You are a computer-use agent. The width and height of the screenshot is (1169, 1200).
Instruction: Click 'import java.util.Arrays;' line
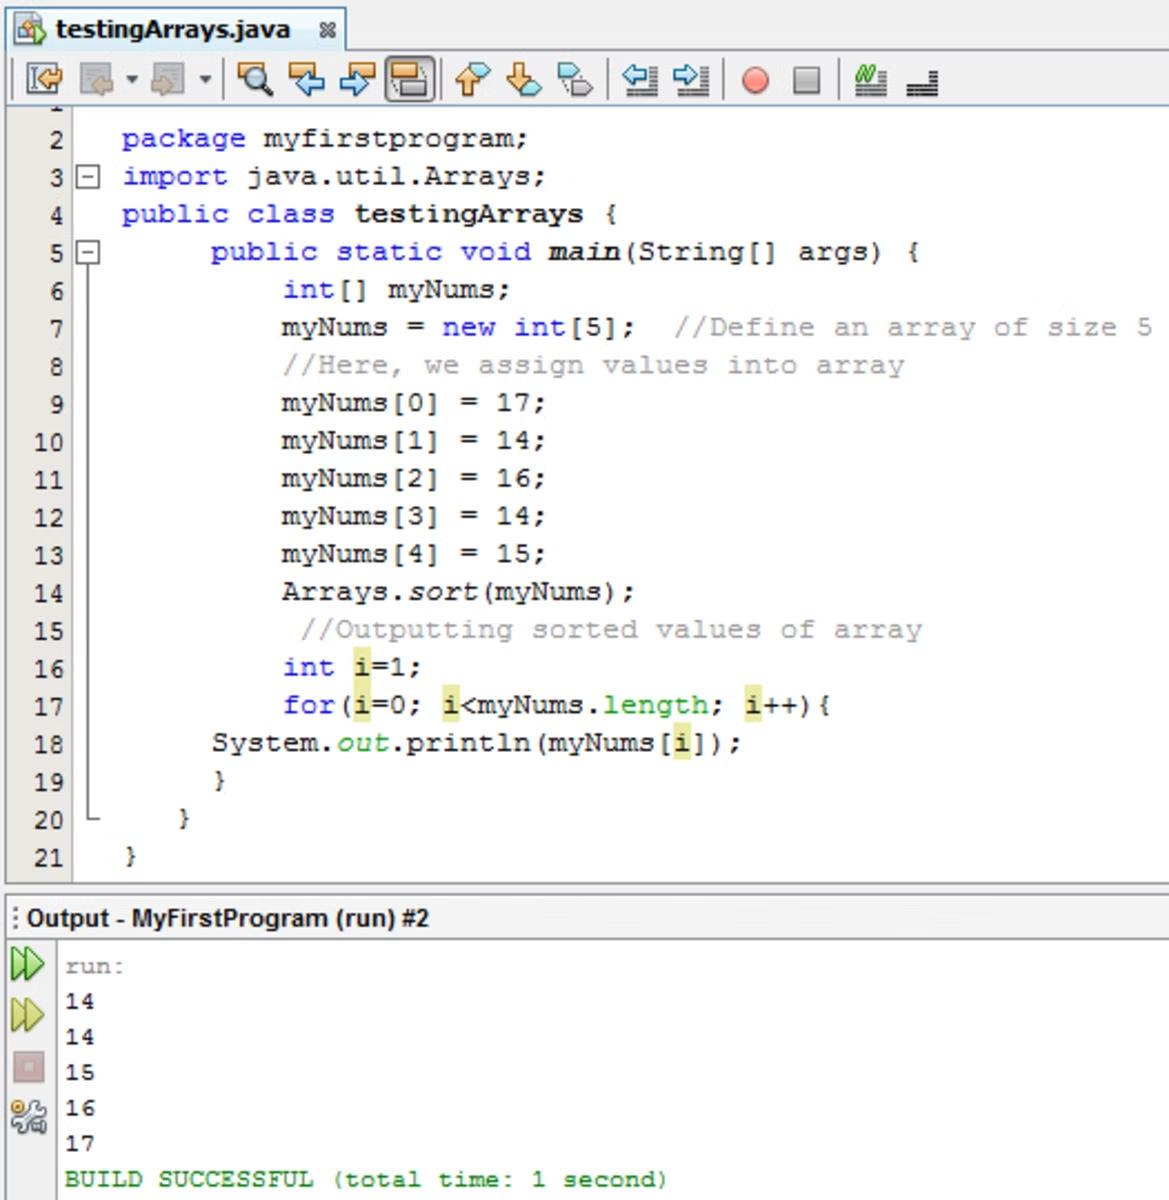pyautogui.click(x=334, y=177)
